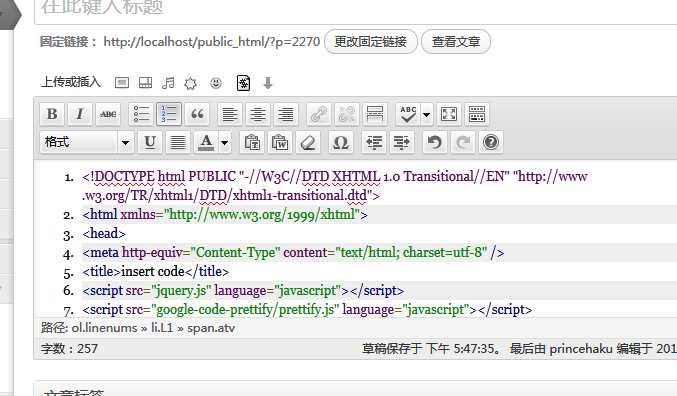Click the draft saved status text
677x396 pixels.
click(432, 348)
